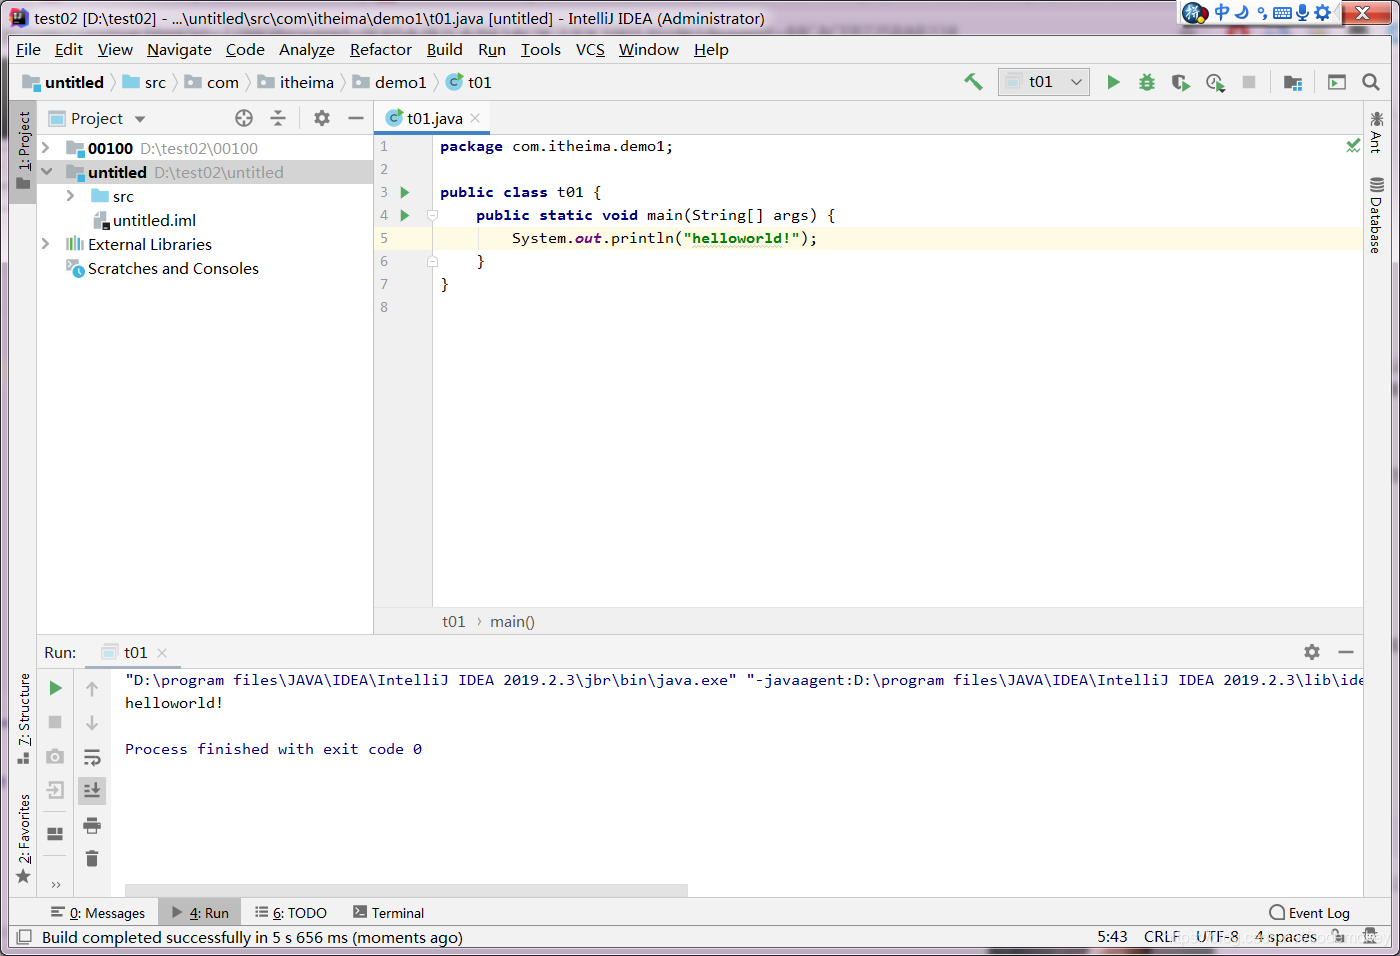Run t01 with the toolbar play icon
This screenshot has width=1400, height=956.
(1113, 82)
